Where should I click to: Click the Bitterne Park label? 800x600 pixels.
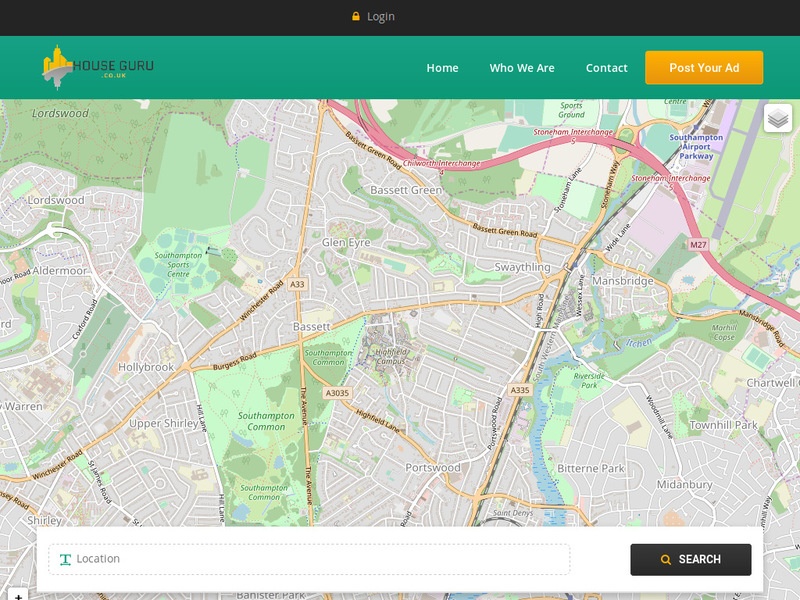(x=591, y=468)
